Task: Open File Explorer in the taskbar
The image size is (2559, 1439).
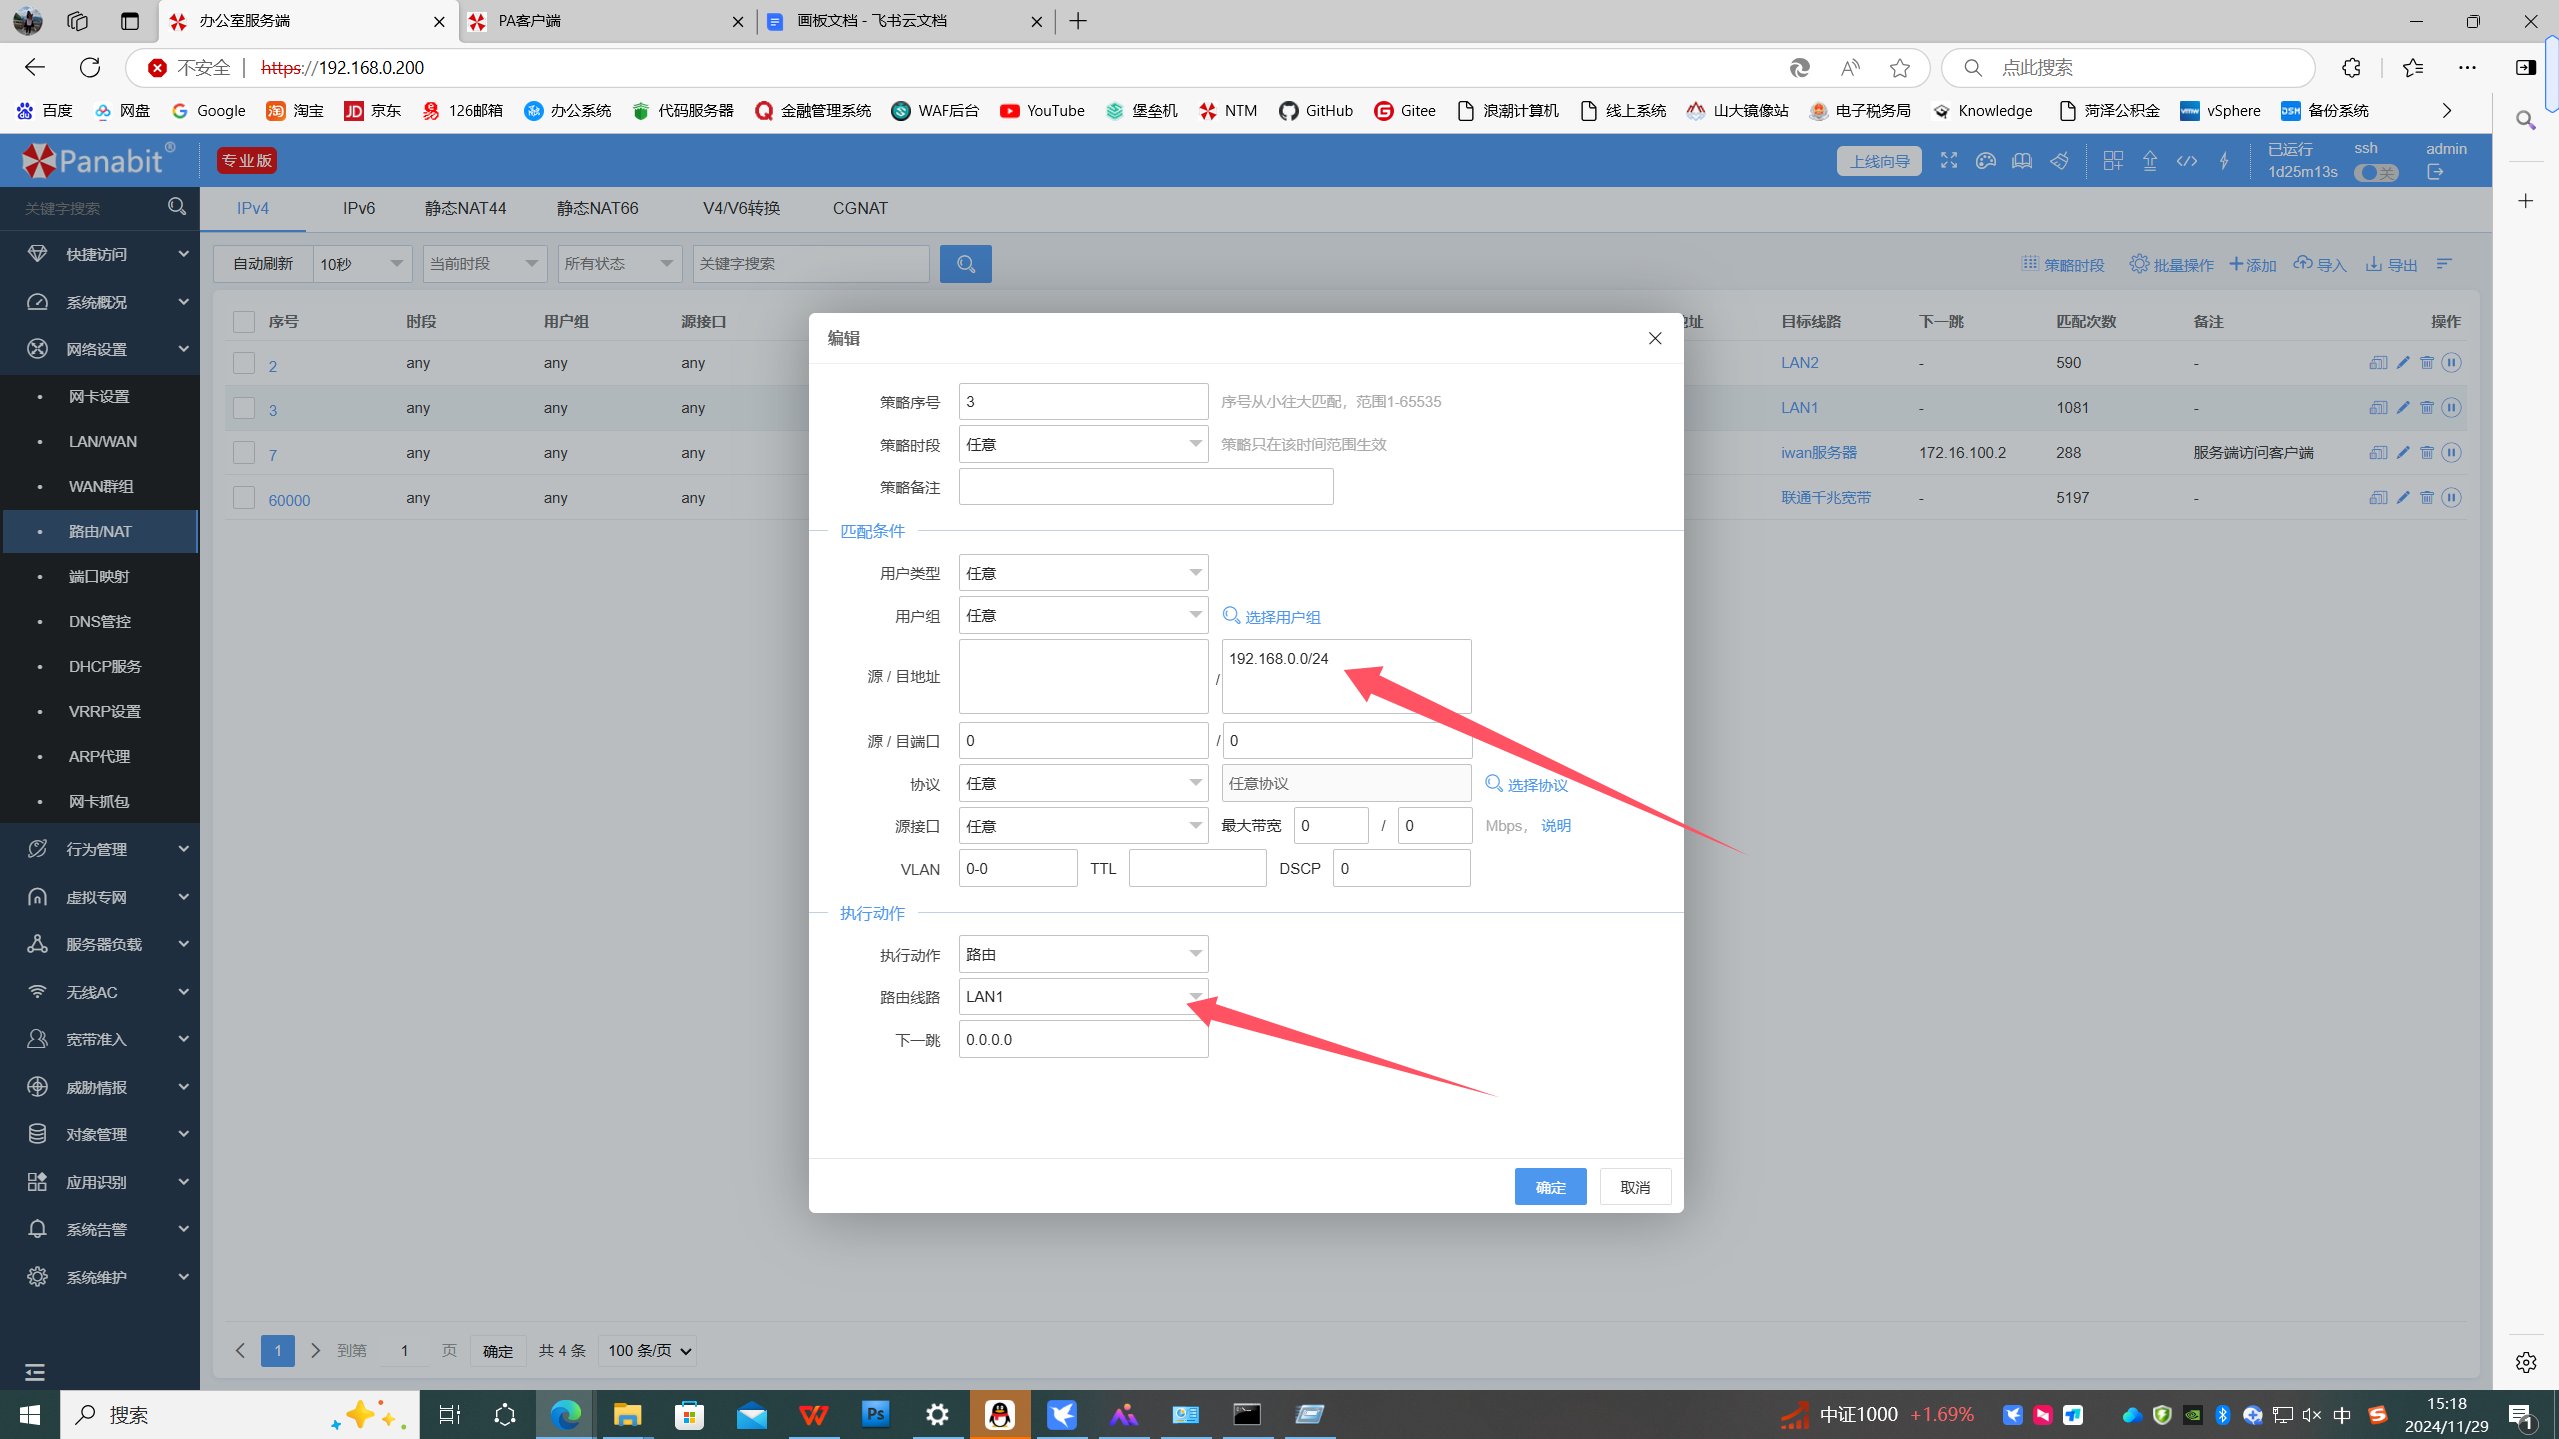Action: tap(627, 1414)
